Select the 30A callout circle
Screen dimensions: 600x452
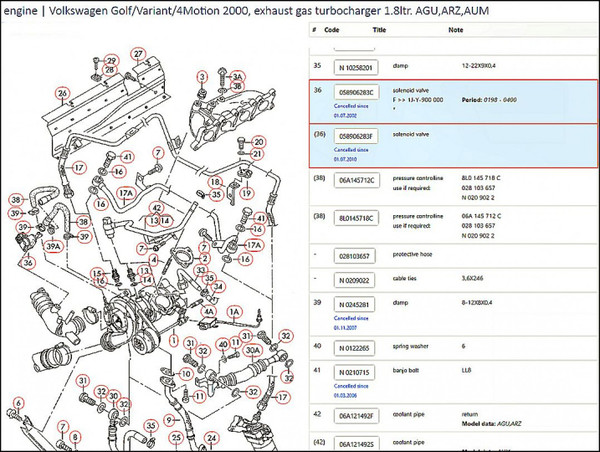tap(254, 350)
